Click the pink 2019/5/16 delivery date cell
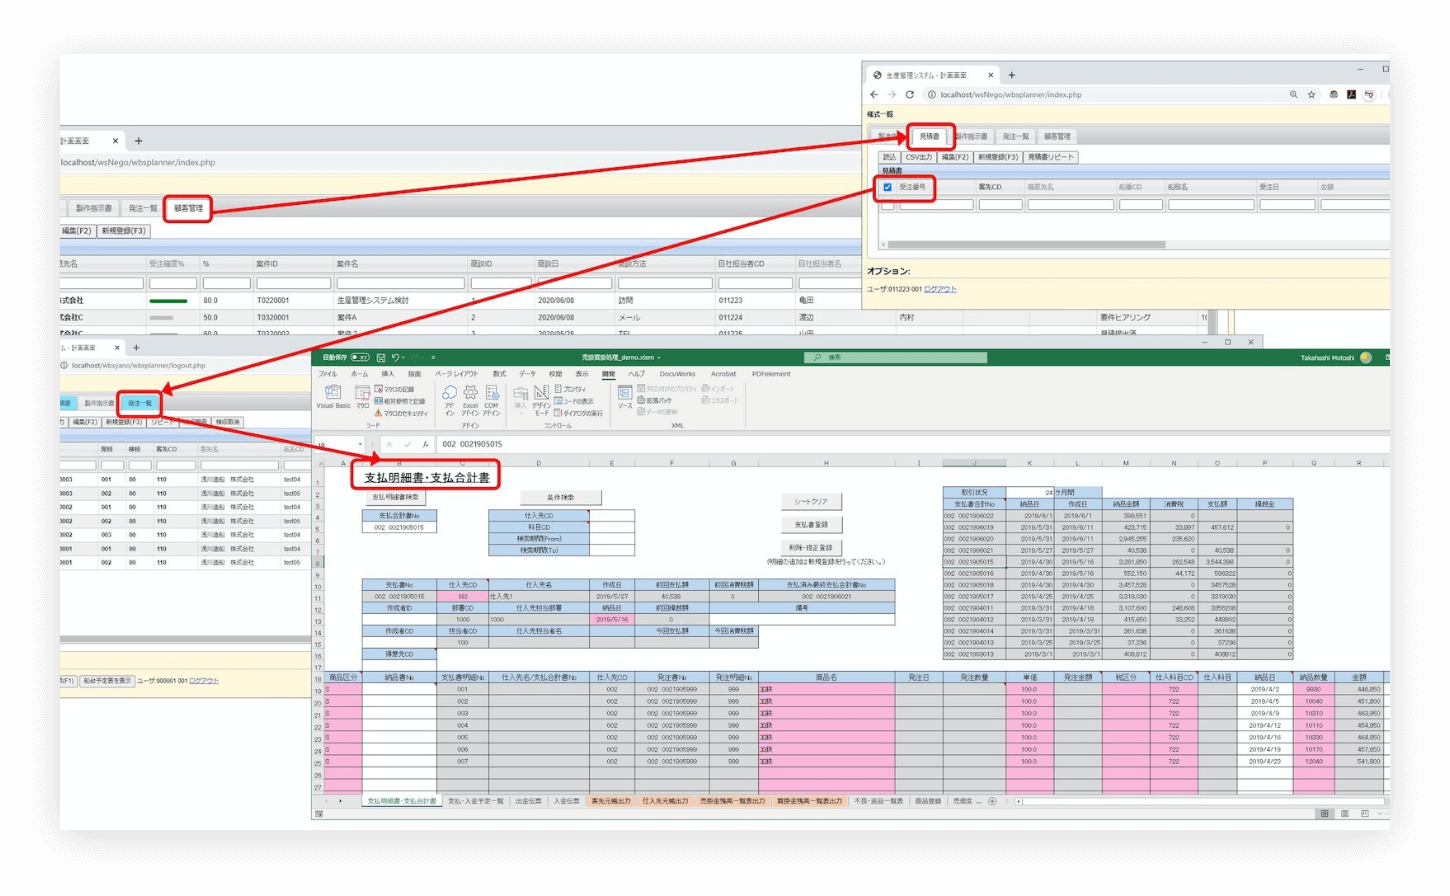Viewport: 1450px width, 896px height. click(611, 619)
